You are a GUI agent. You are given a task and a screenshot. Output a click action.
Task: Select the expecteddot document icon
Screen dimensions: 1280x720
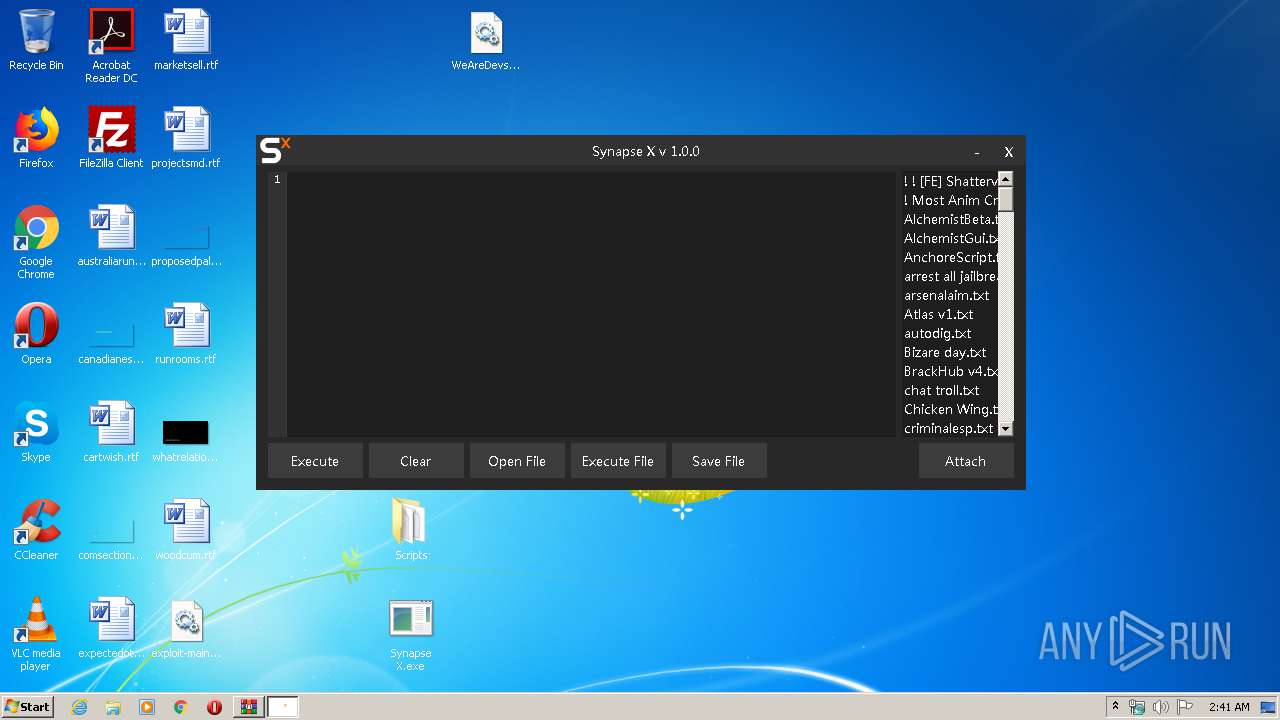point(111,628)
